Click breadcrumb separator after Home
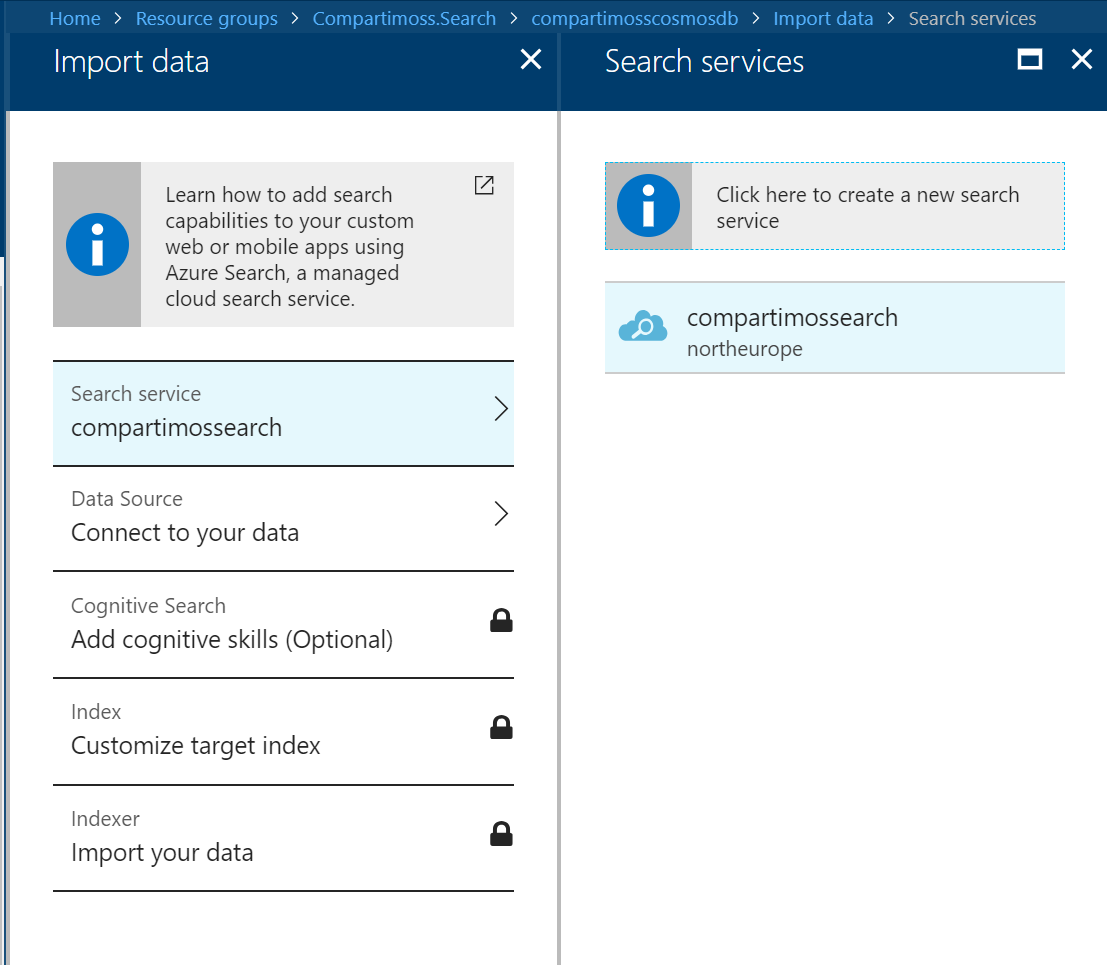 pyautogui.click(x=118, y=18)
